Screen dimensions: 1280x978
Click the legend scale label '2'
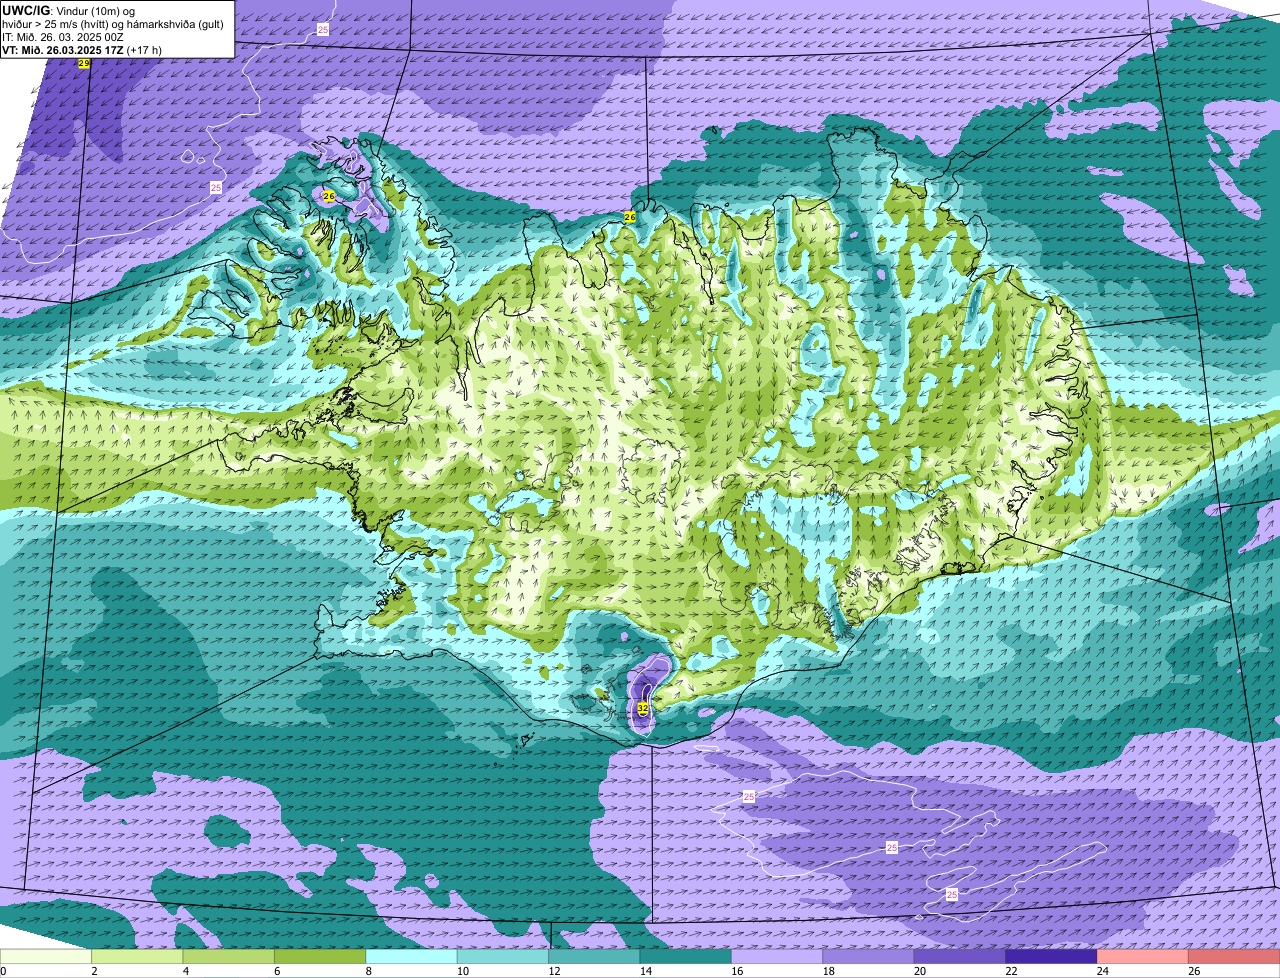pyautogui.click(x=93, y=971)
